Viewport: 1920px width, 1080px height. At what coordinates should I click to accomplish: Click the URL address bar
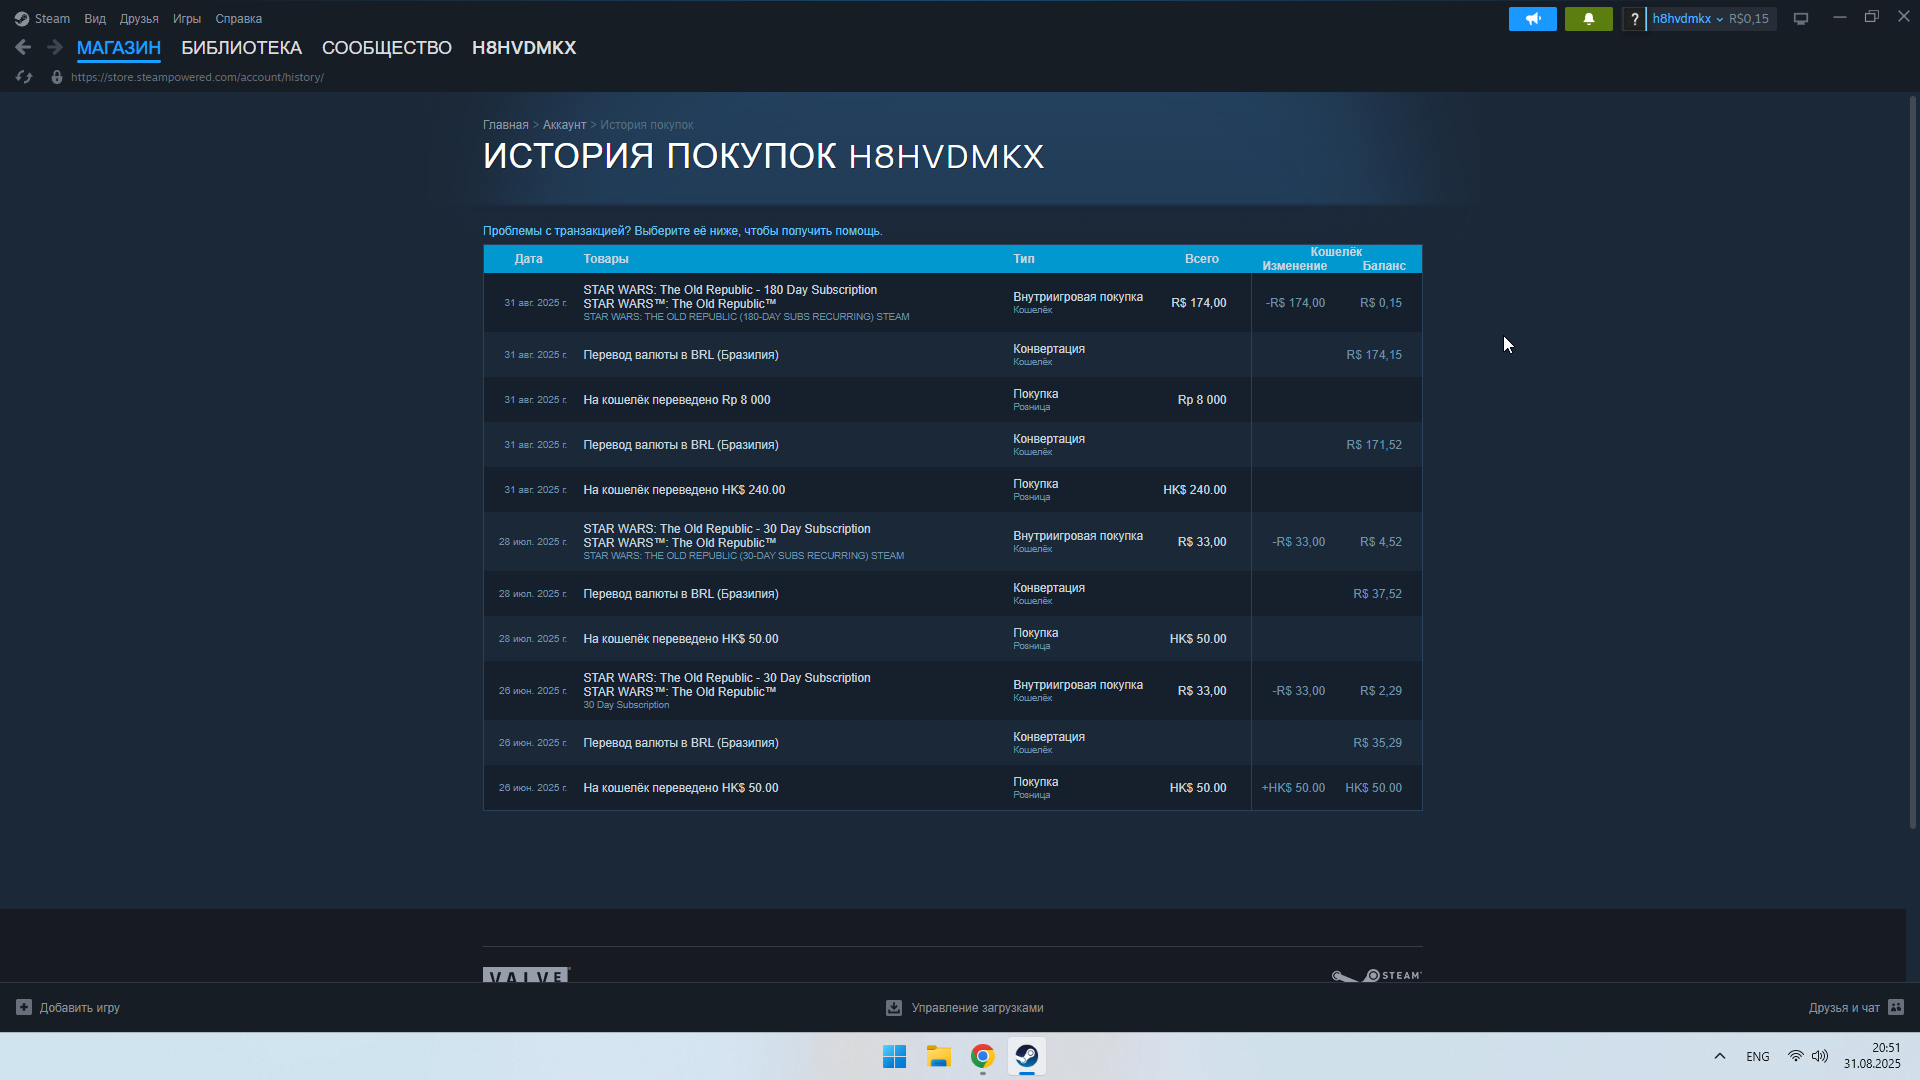(x=197, y=77)
